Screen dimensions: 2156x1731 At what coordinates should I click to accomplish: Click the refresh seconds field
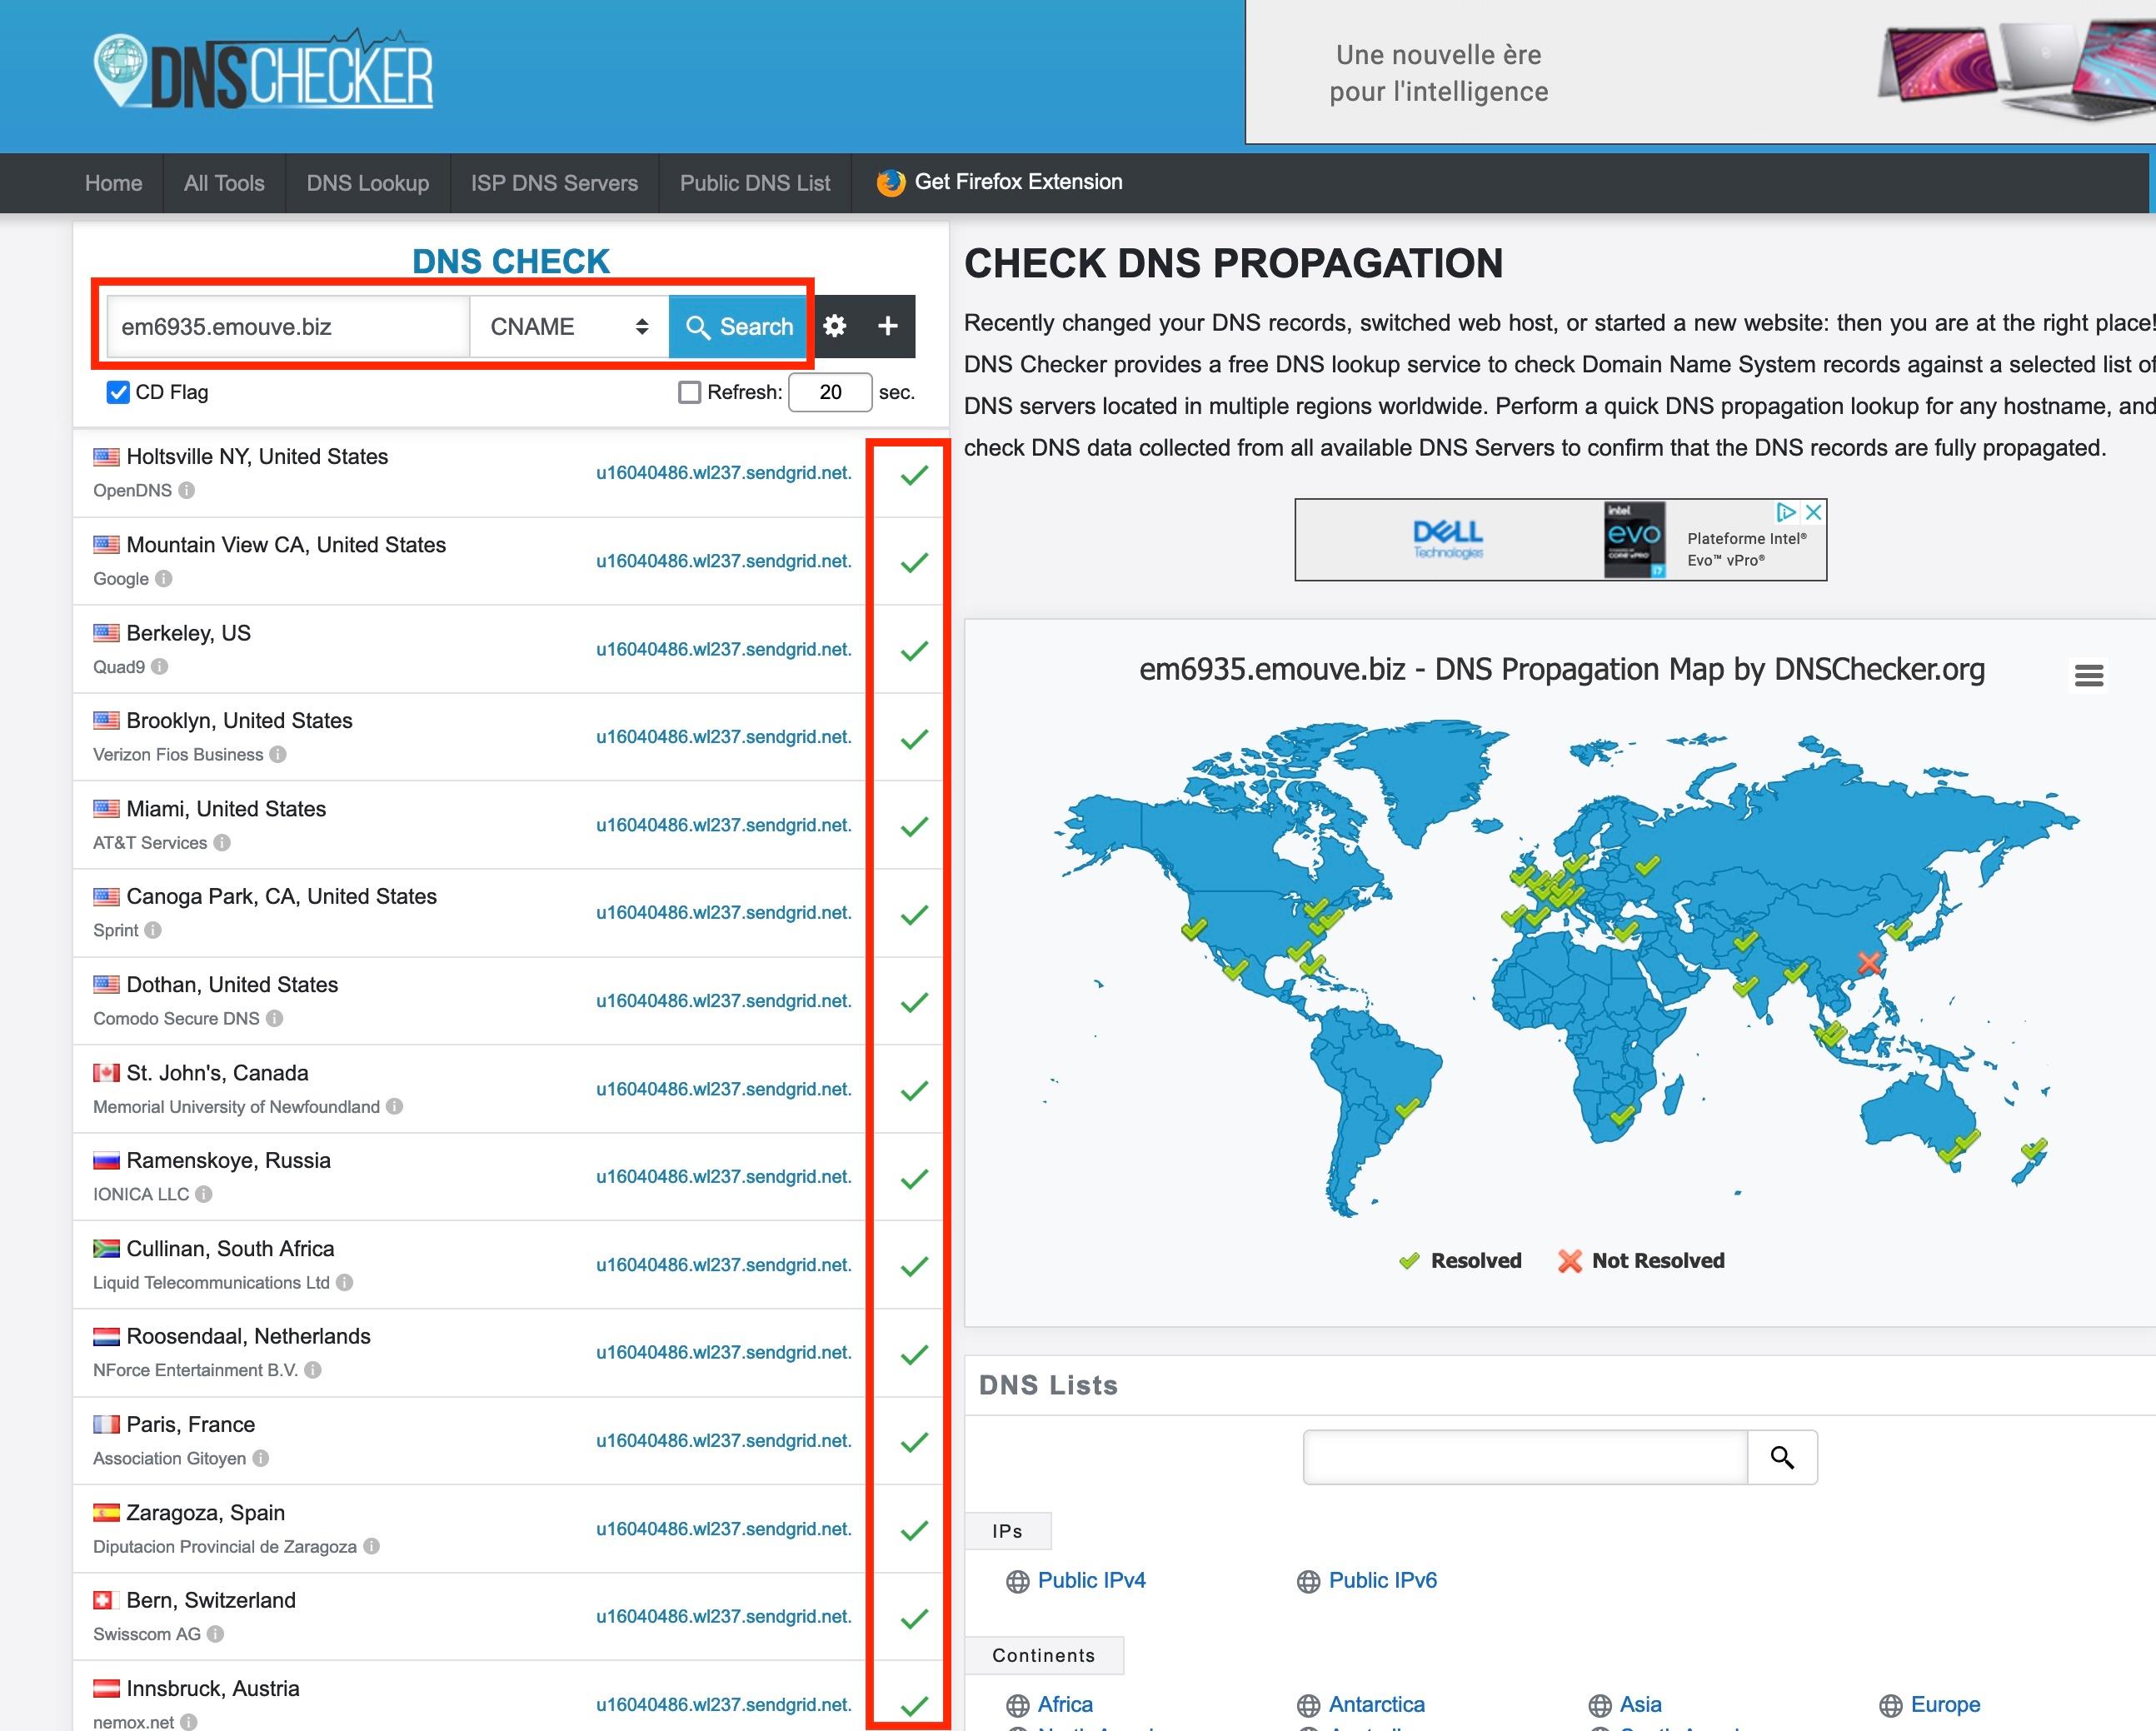[x=830, y=392]
